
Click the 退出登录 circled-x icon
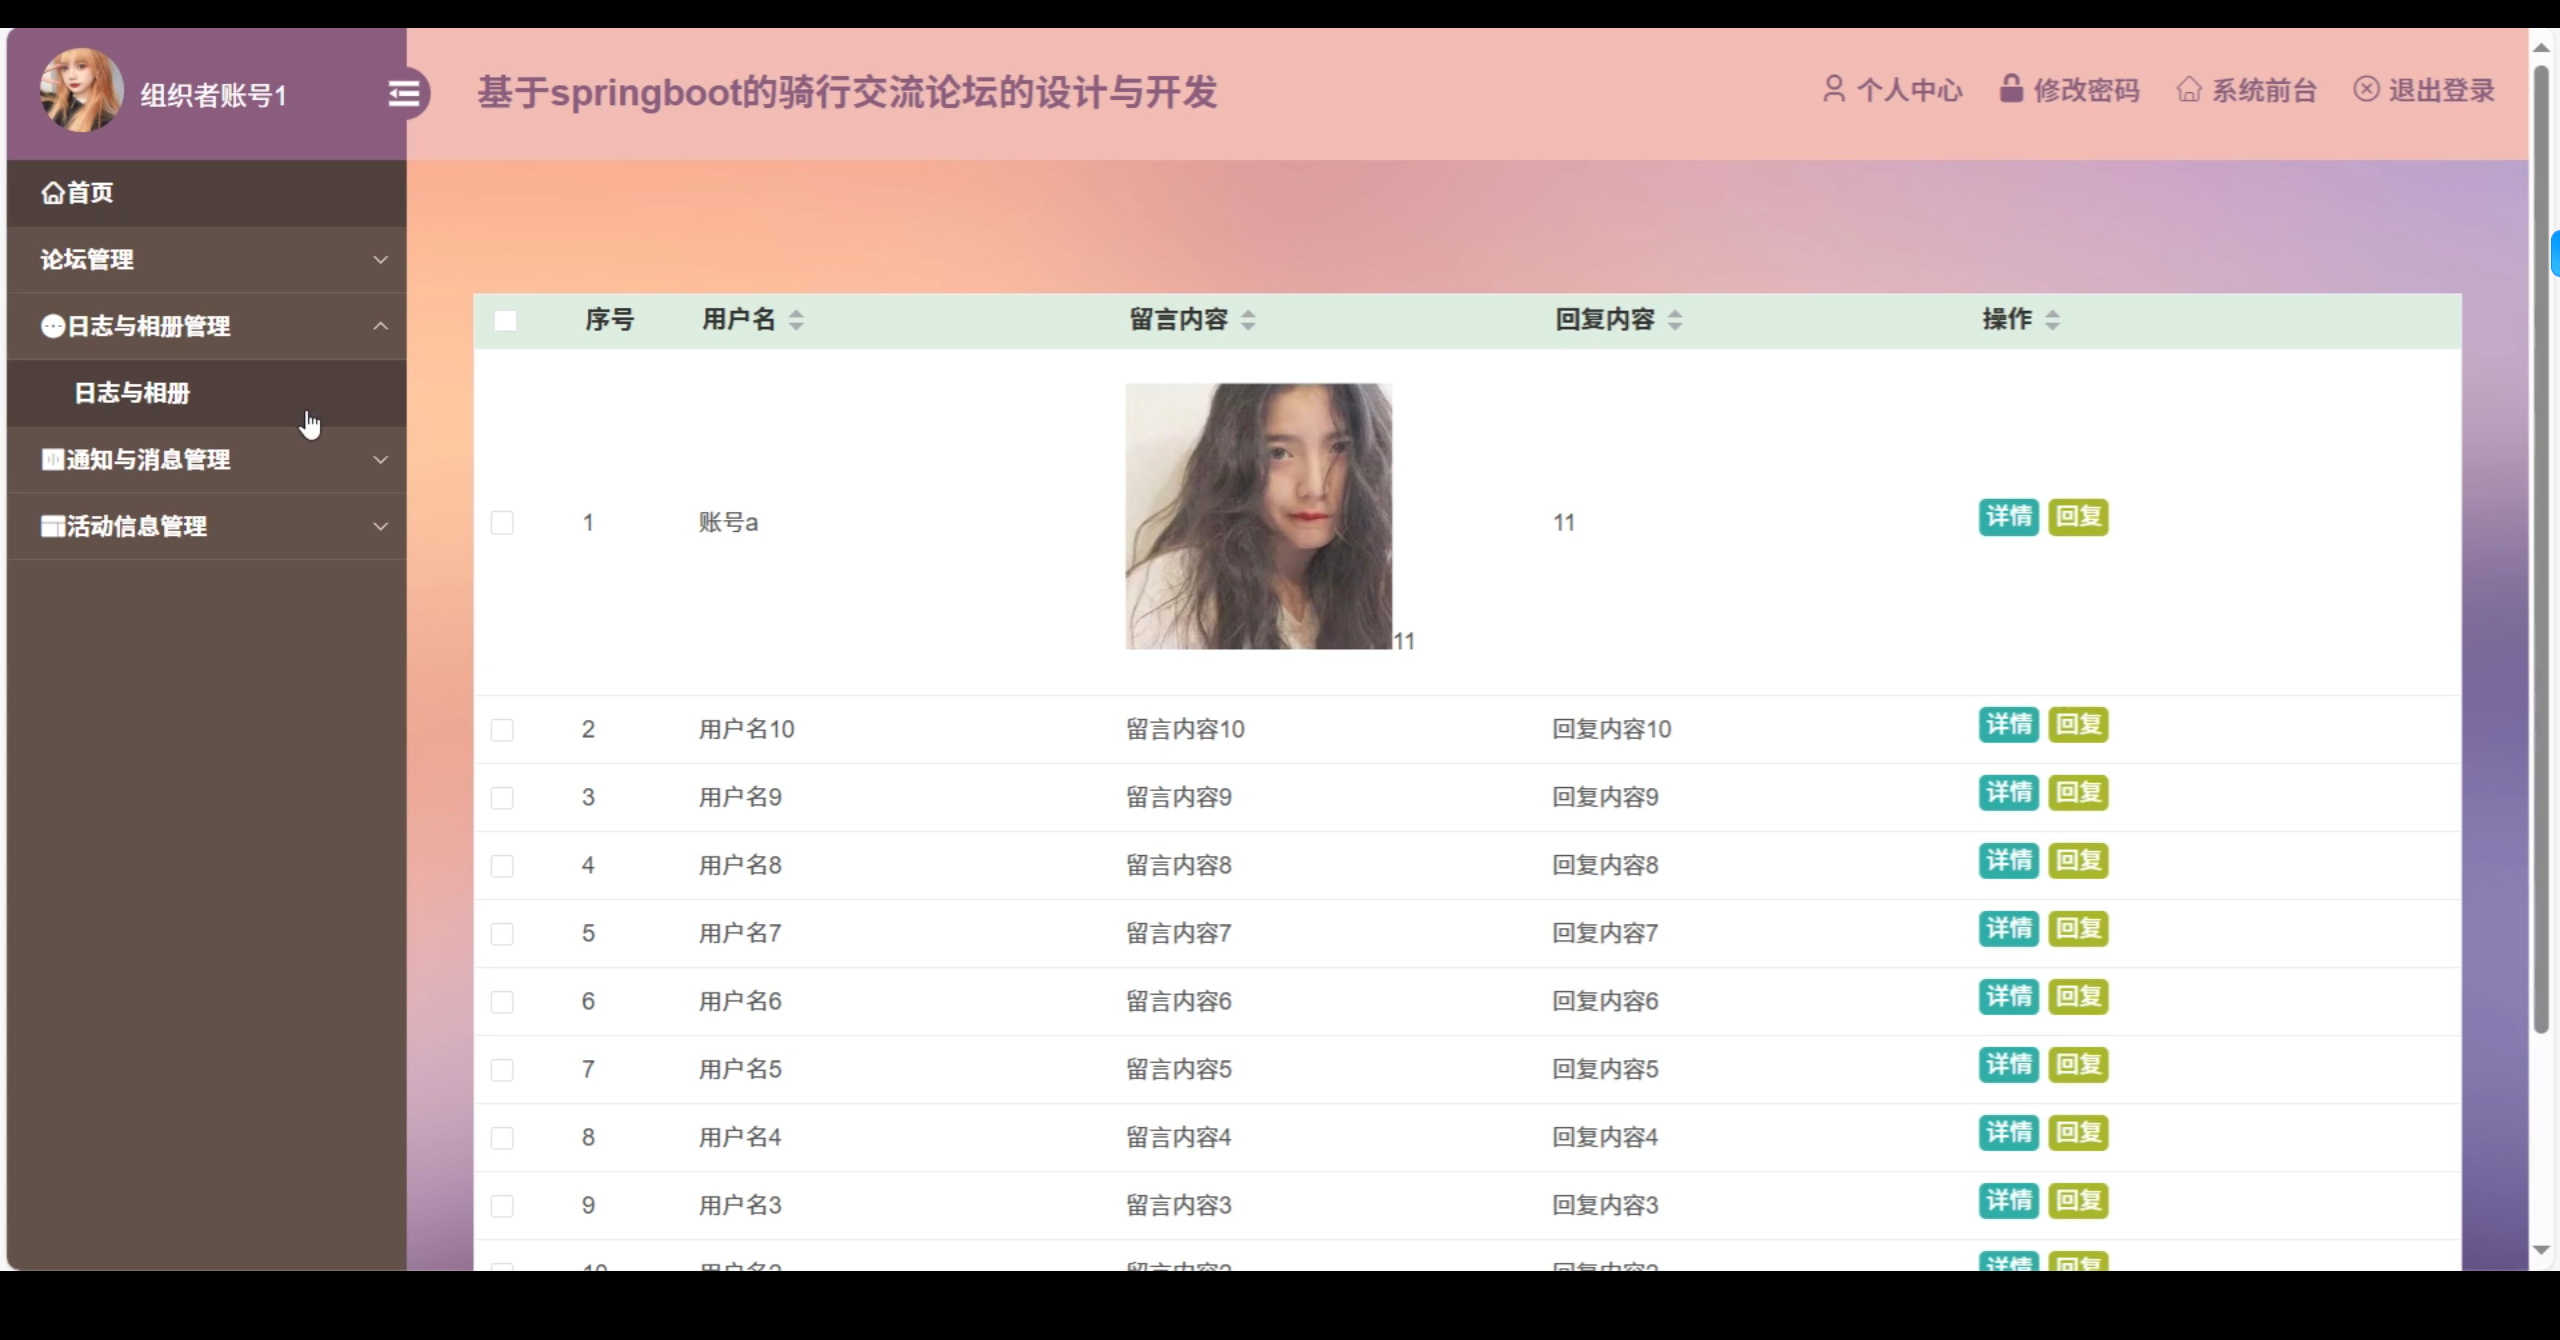tap(2366, 89)
